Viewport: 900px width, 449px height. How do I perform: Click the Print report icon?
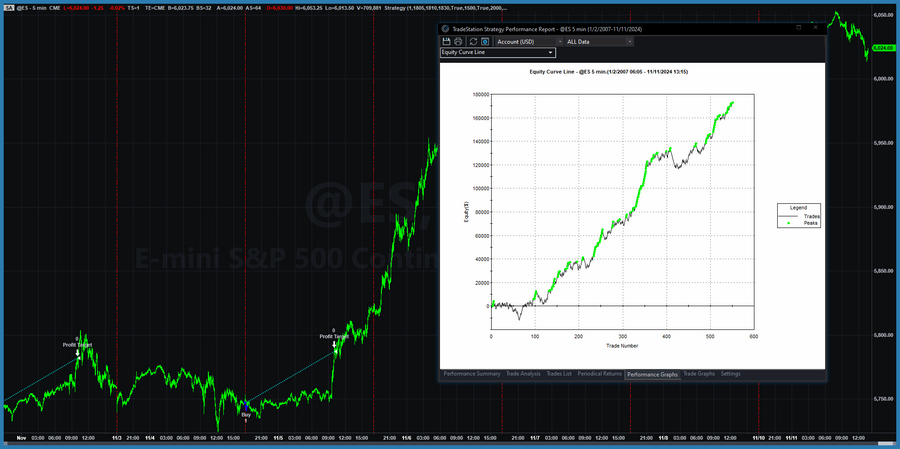pos(458,41)
